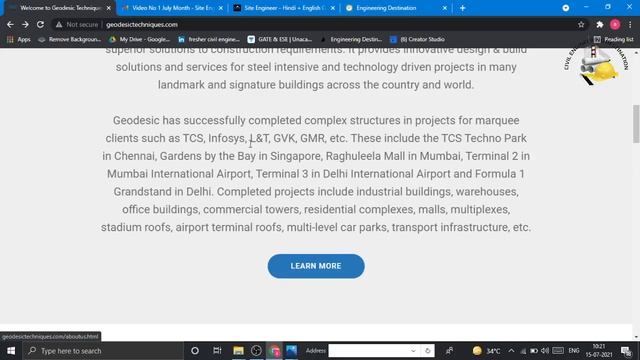The width and height of the screenshot is (640, 360).
Task: Open File Explorer from the taskbar
Action: coord(238,351)
